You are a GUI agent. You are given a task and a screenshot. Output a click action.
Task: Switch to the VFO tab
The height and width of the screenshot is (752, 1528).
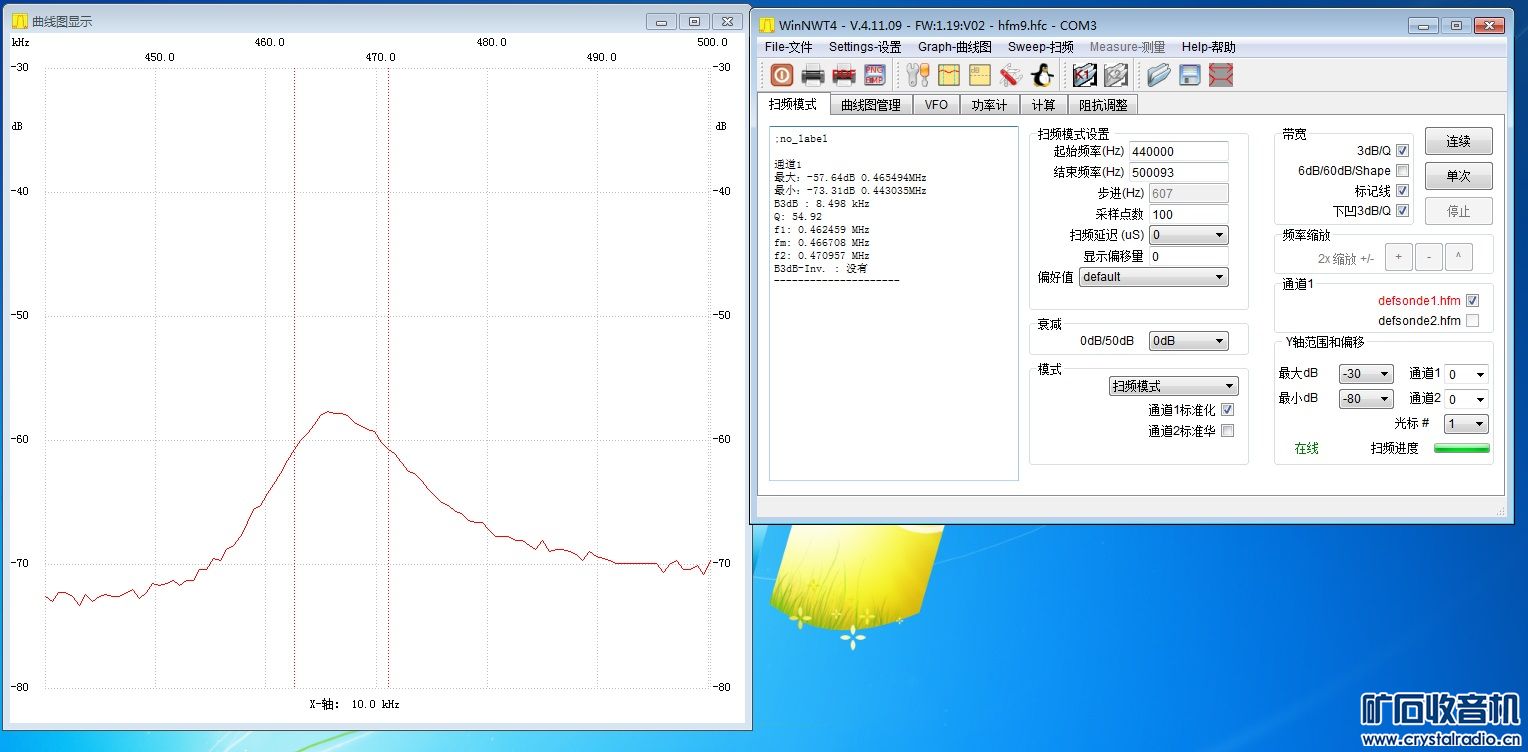(x=936, y=105)
